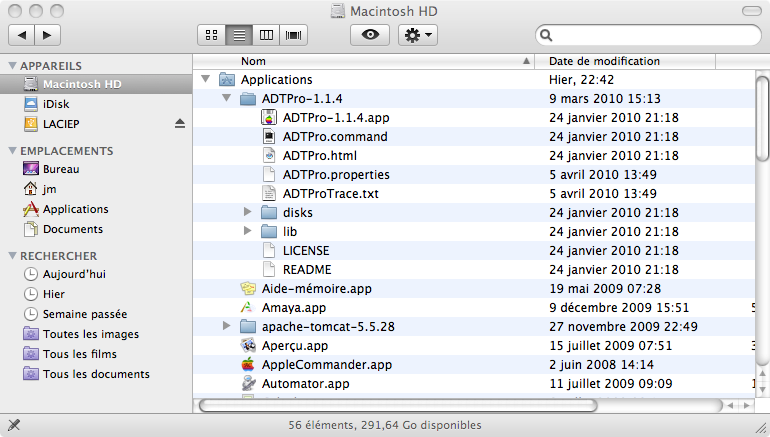Select the ADTProTrace.txt file icon
Screen dimensions: 770x437
(269, 193)
